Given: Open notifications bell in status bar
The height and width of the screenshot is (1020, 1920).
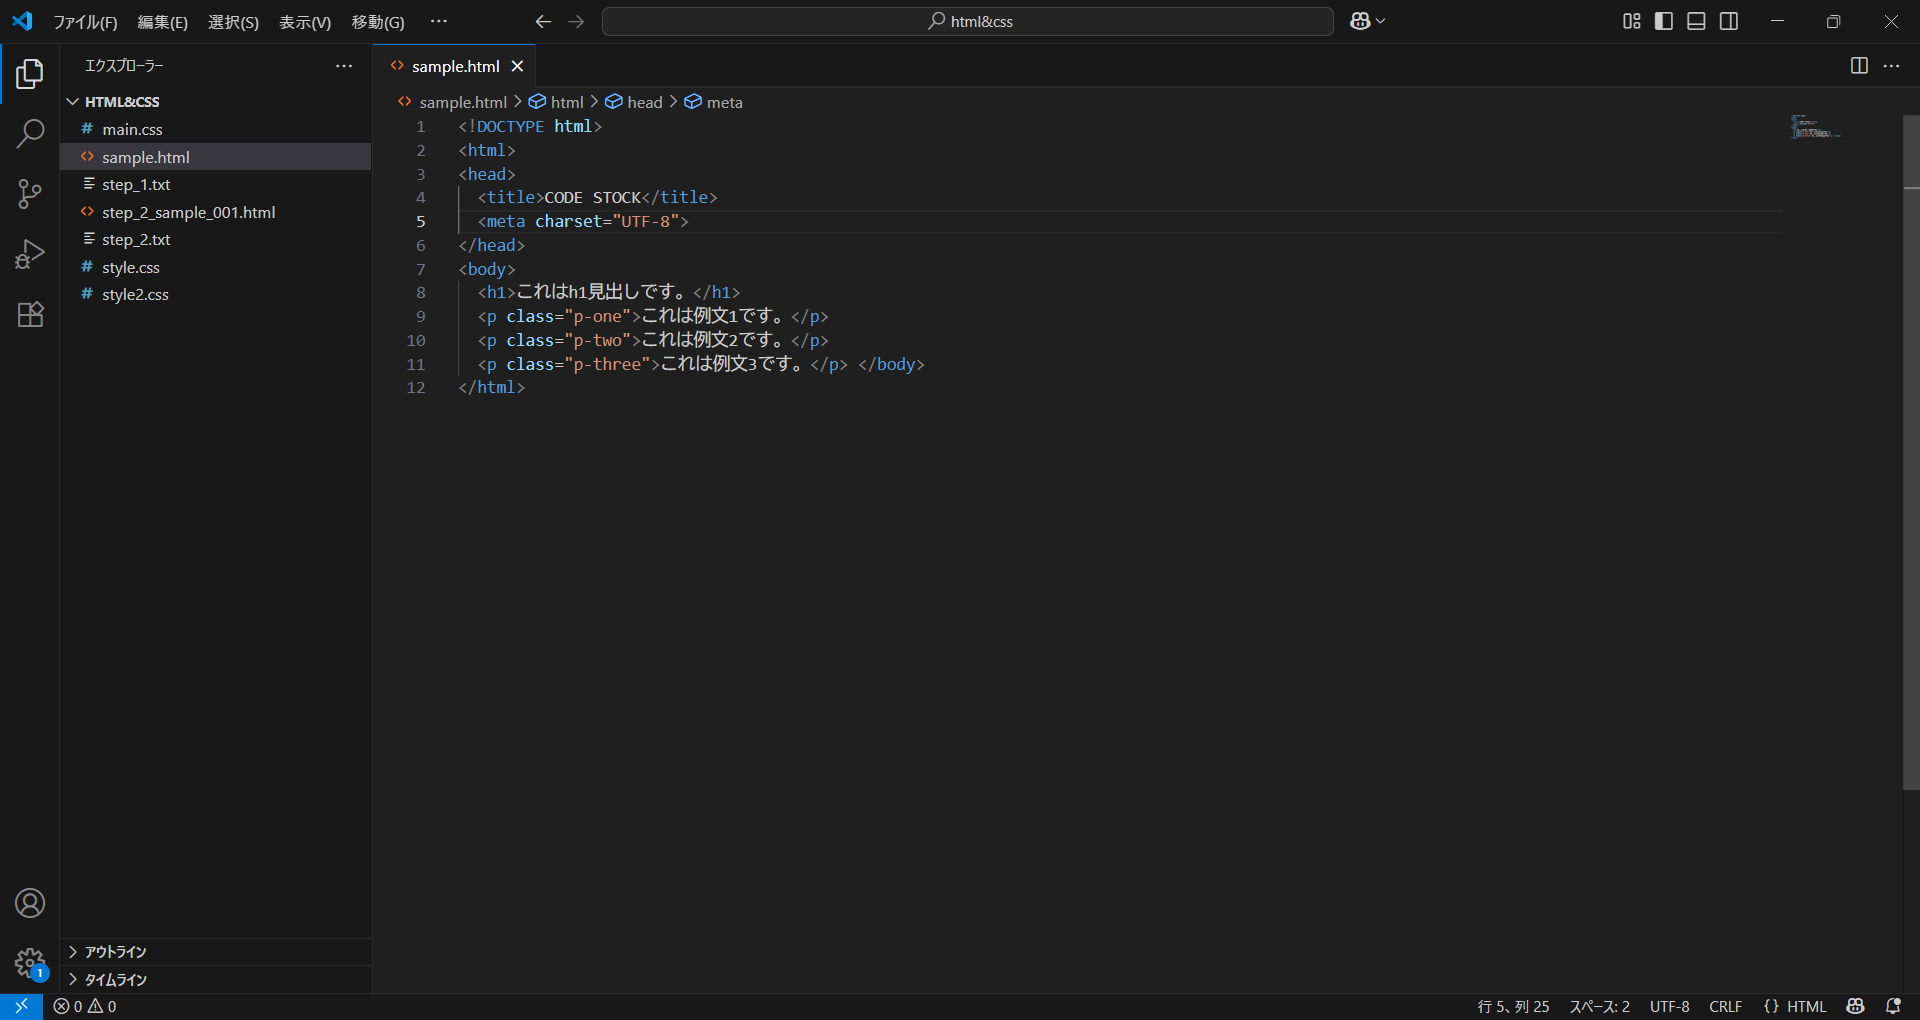Looking at the screenshot, I should [1893, 1006].
